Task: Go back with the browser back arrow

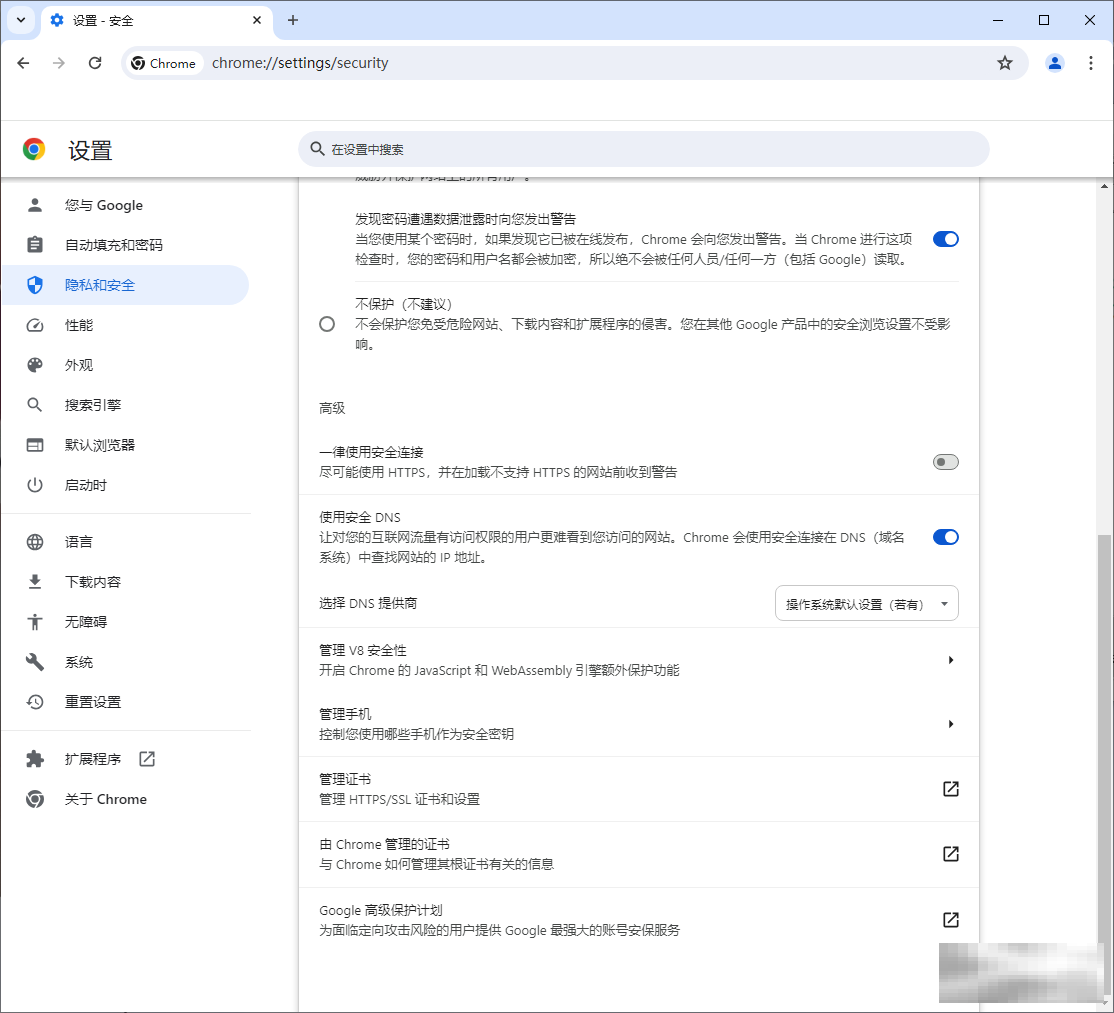Action: 23,63
